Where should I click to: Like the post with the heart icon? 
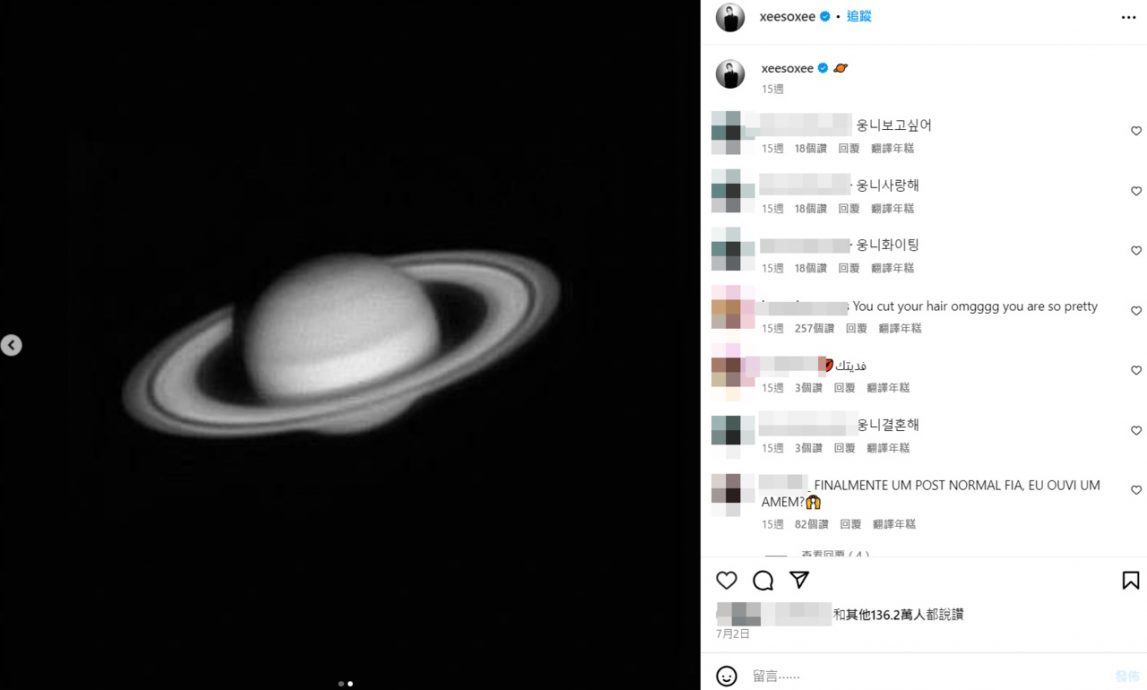pyautogui.click(x=726, y=580)
